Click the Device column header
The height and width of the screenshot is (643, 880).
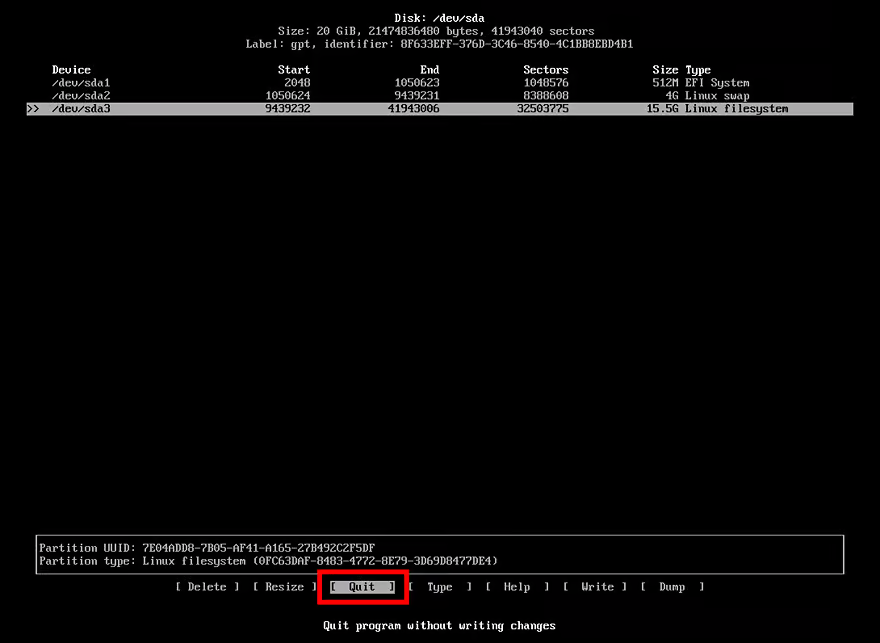click(71, 70)
